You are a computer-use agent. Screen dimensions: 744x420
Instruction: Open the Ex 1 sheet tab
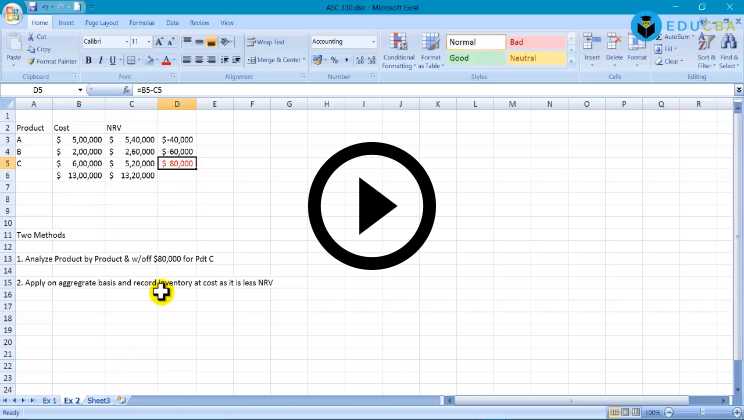click(49, 400)
